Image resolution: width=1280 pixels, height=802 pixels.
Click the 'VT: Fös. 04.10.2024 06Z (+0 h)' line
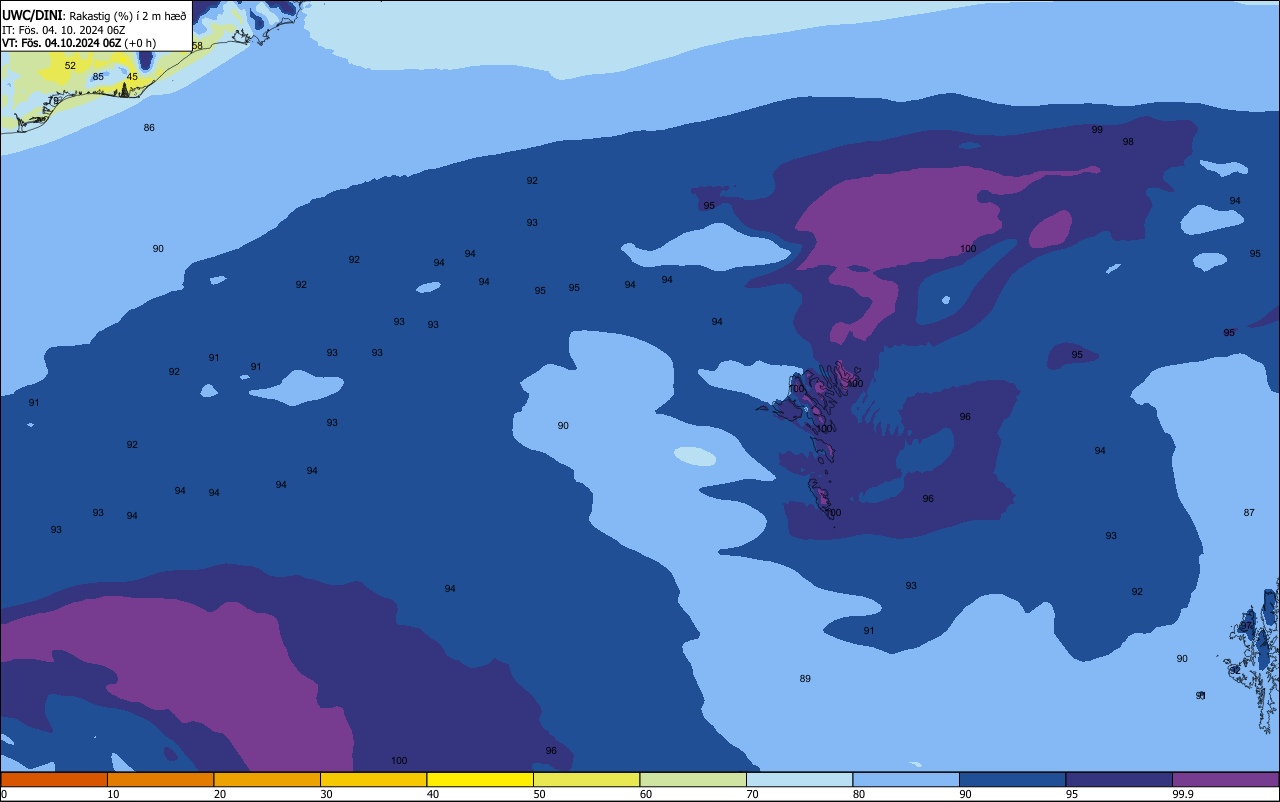(x=79, y=42)
